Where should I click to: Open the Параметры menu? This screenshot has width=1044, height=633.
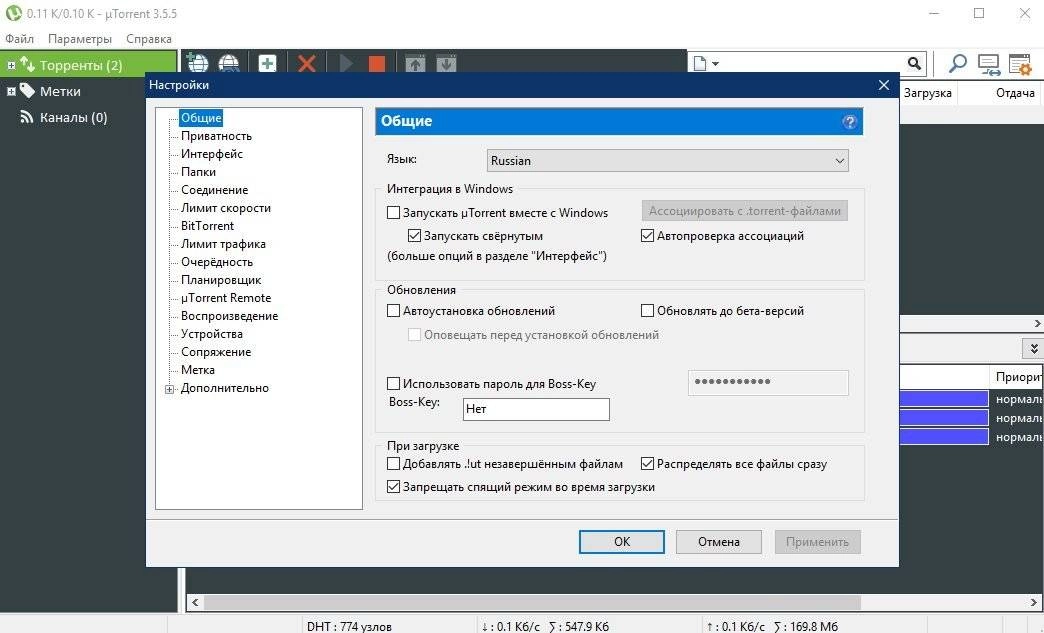tap(80, 39)
